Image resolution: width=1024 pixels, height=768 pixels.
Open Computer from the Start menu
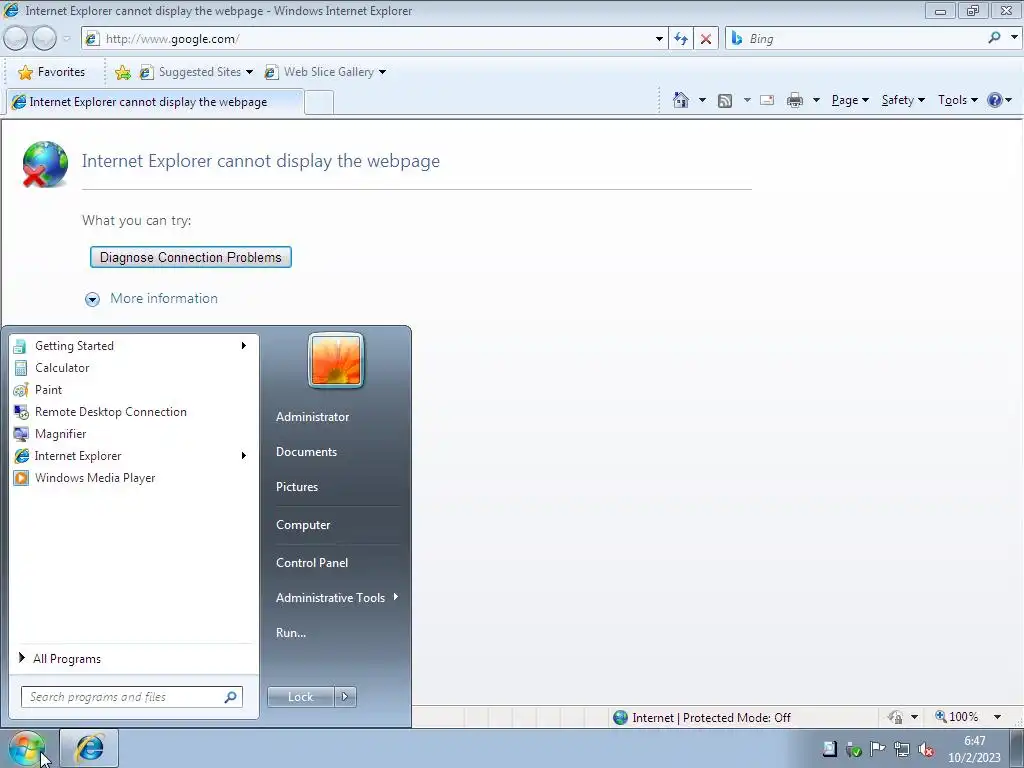(x=303, y=525)
